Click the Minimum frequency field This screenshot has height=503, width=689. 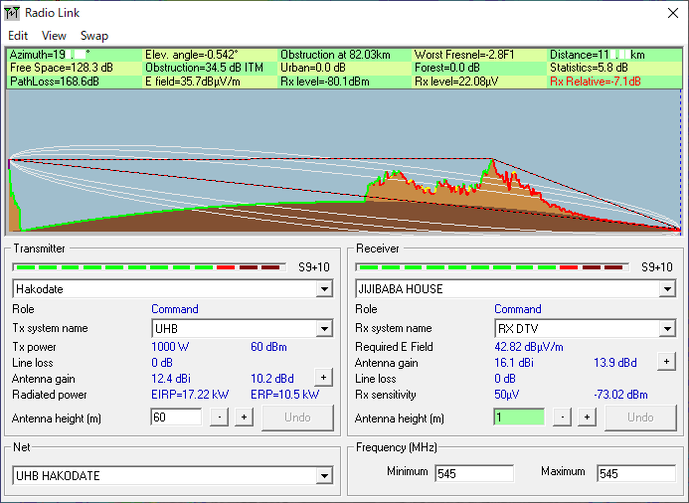click(474, 474)
